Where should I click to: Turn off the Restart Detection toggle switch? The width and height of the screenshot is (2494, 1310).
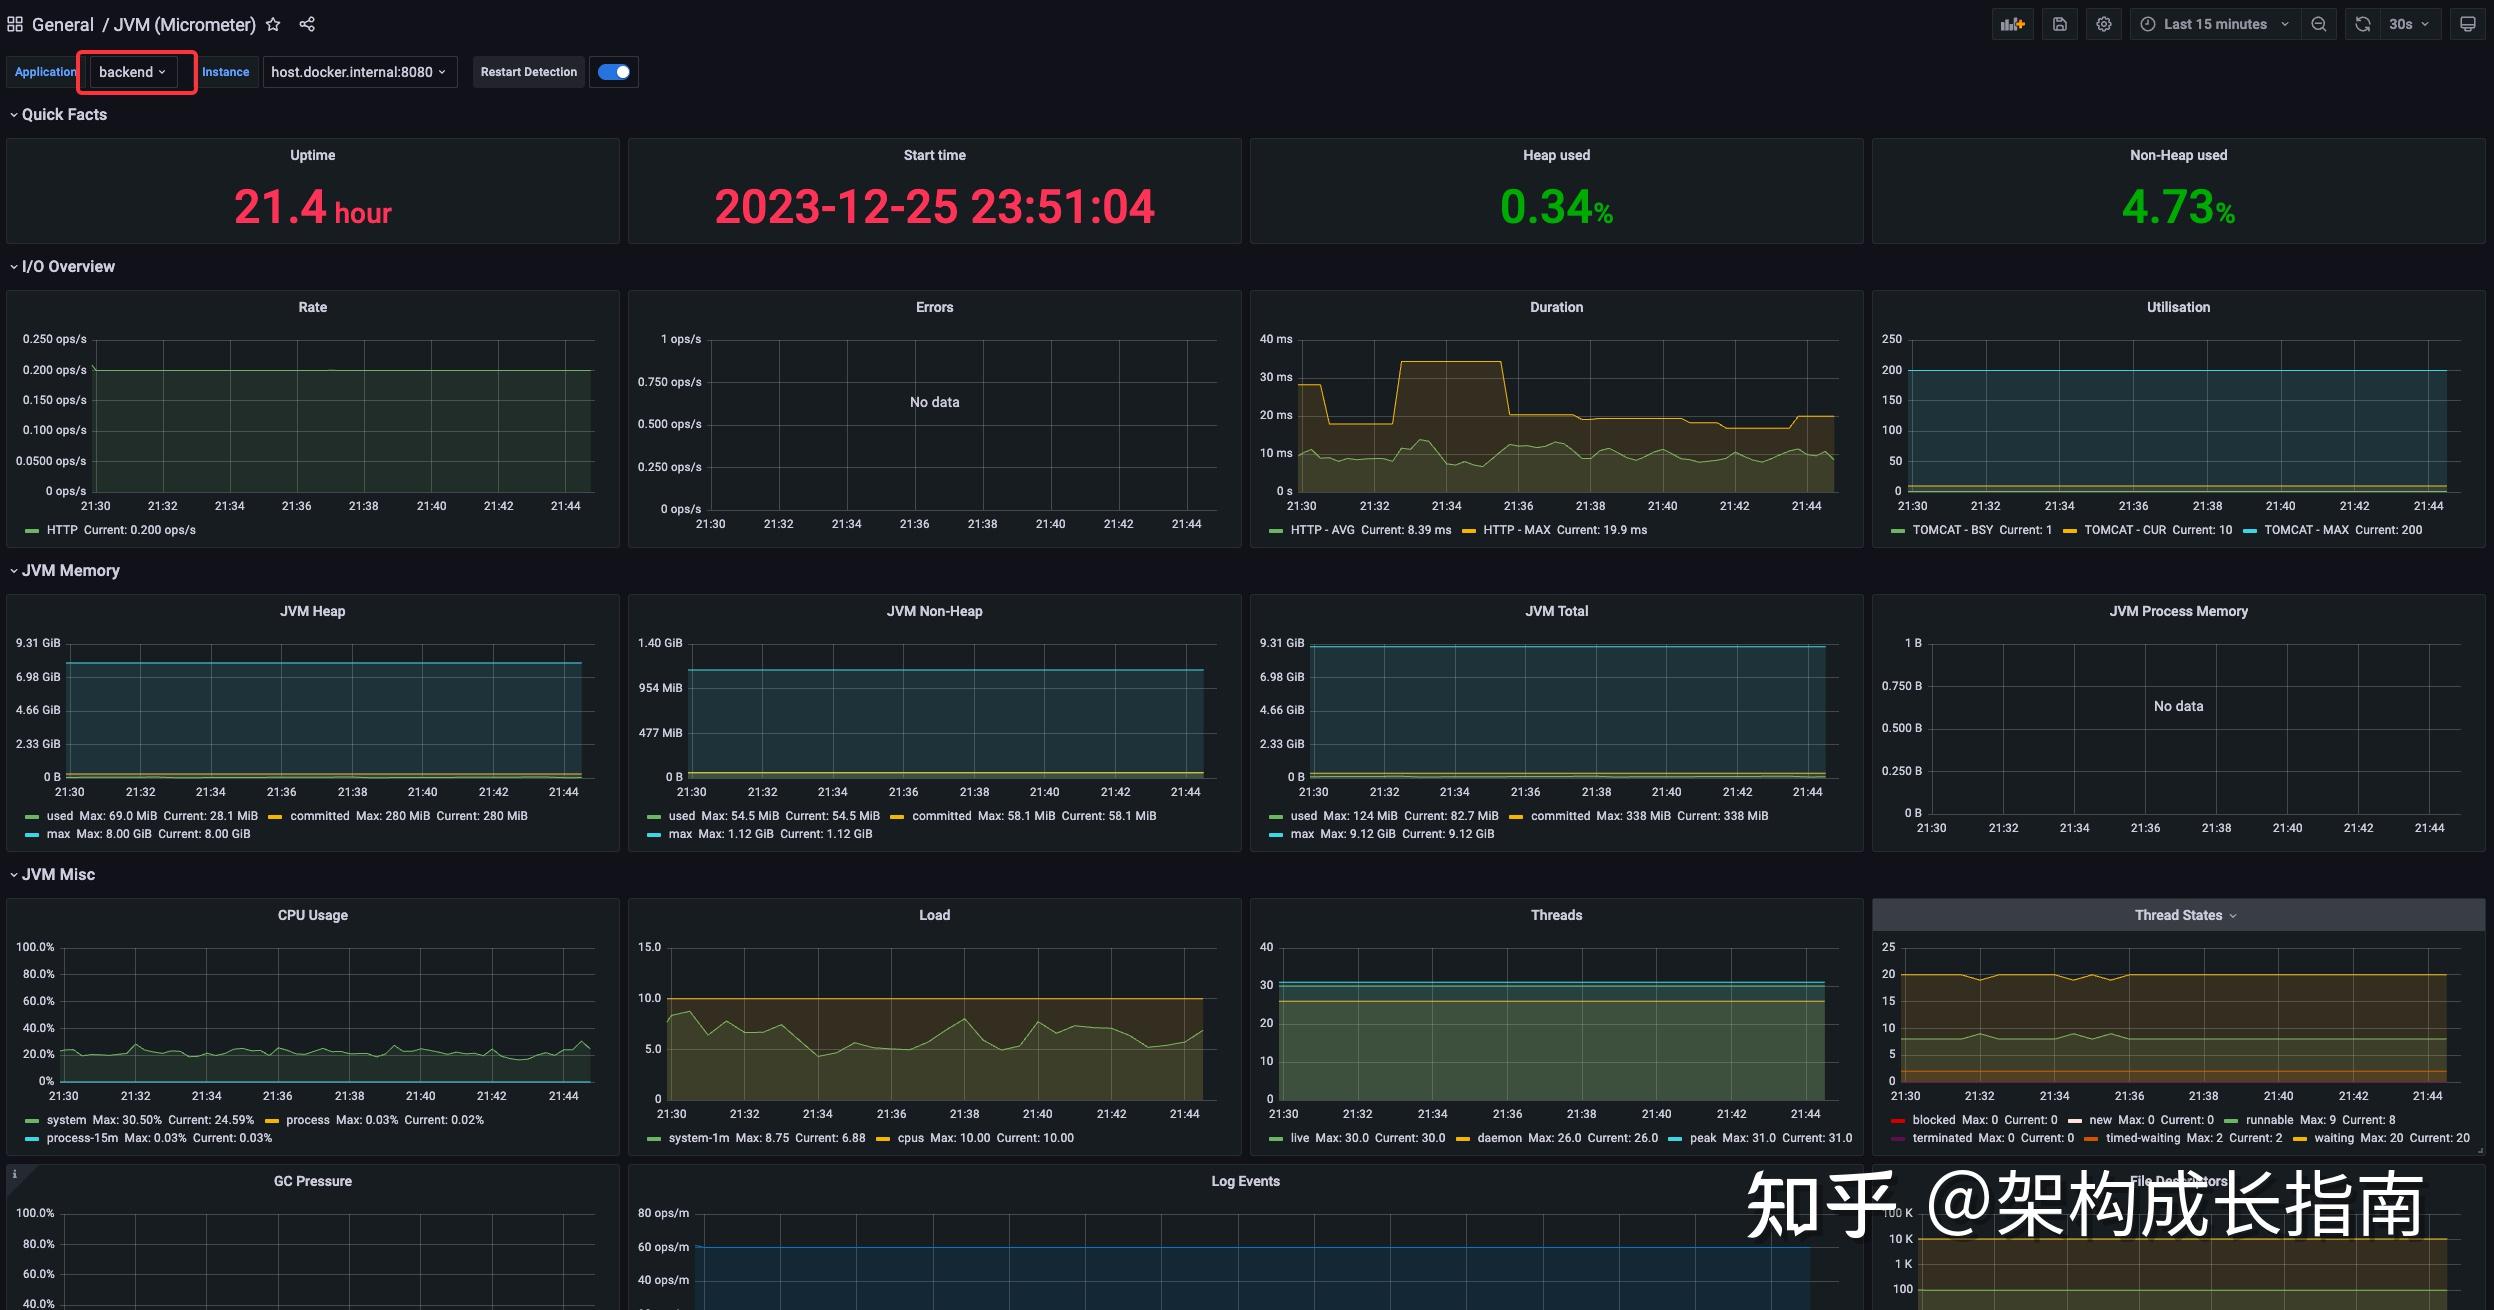pyautogui.click(x=613, y=71)
